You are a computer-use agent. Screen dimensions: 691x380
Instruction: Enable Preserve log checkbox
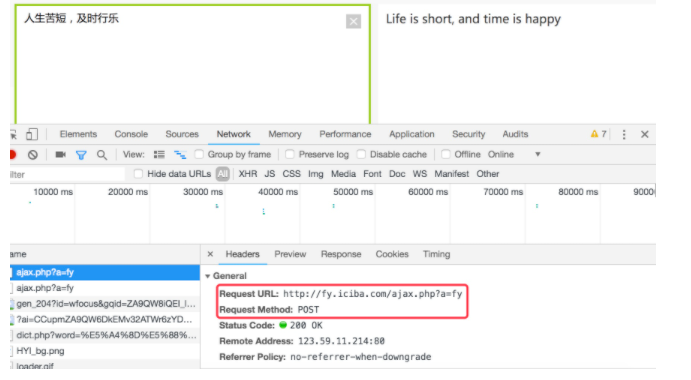(290, 154)
